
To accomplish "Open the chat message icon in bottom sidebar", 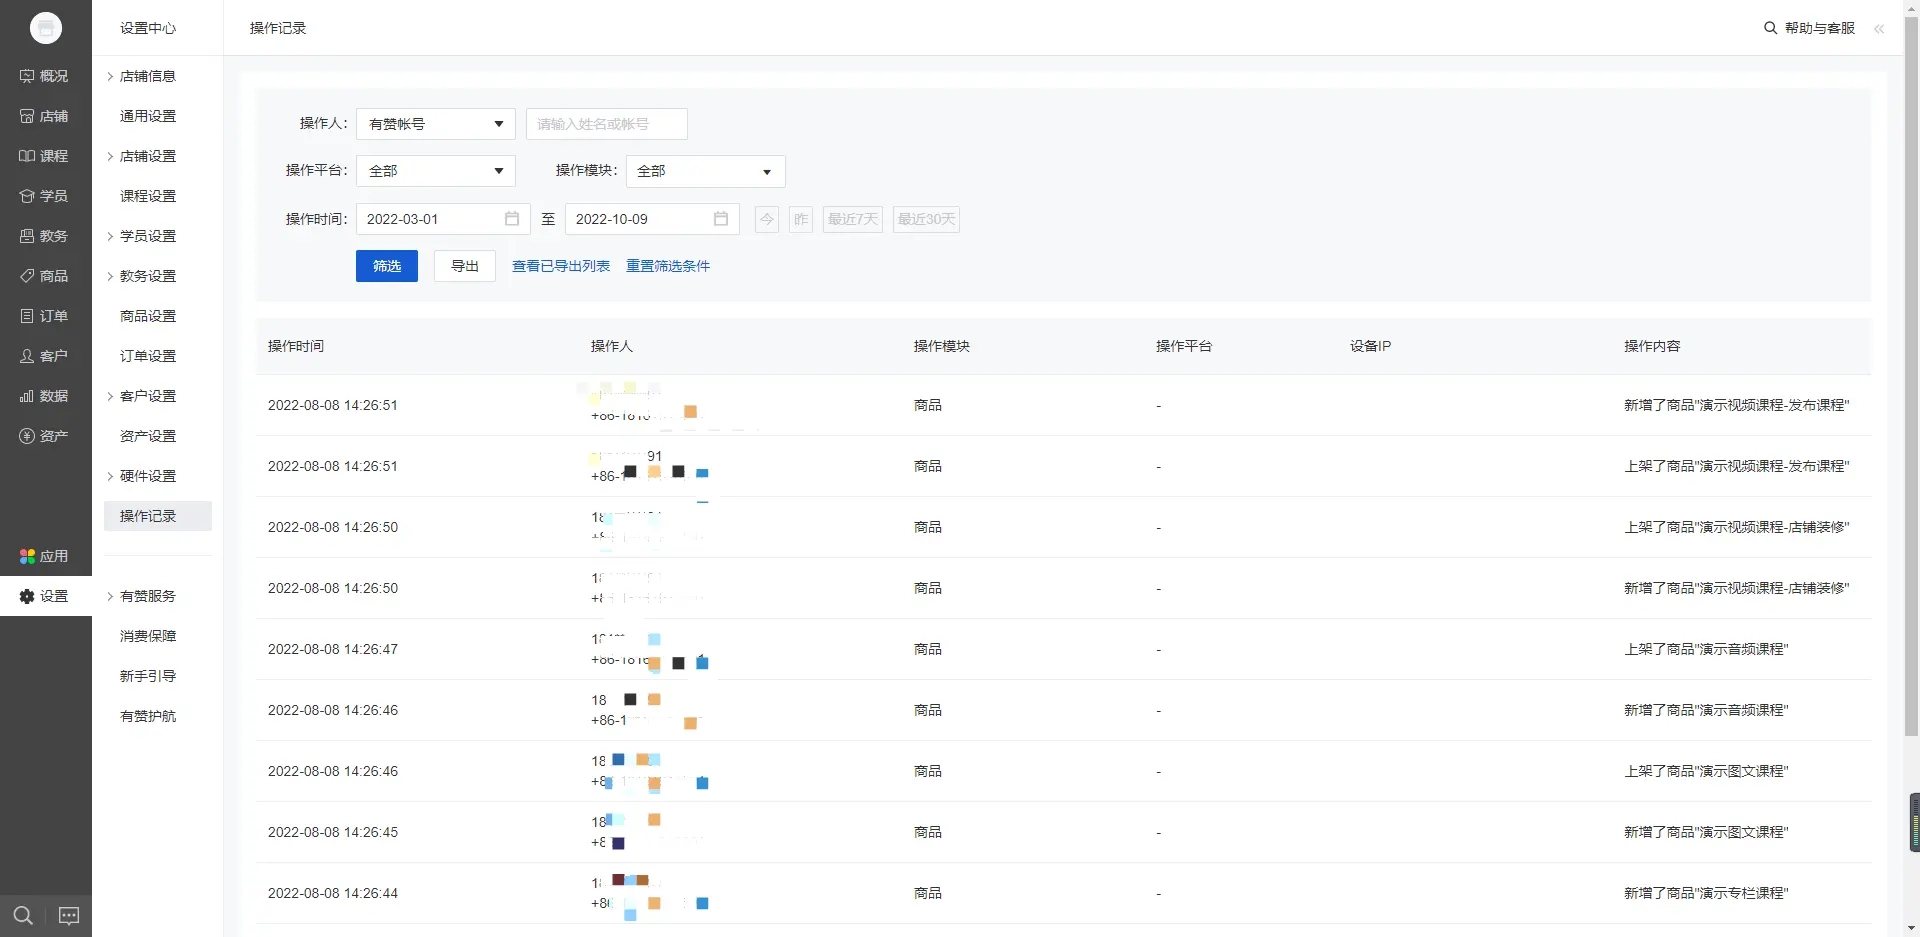I will coord(69,915).
